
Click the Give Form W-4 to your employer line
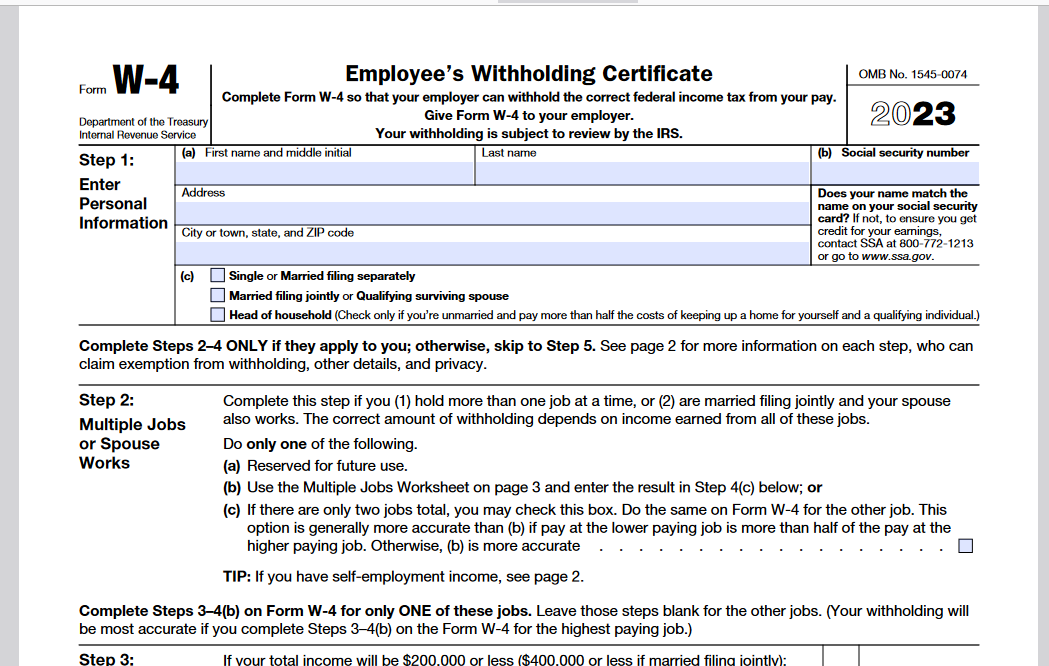coord(529,115)
